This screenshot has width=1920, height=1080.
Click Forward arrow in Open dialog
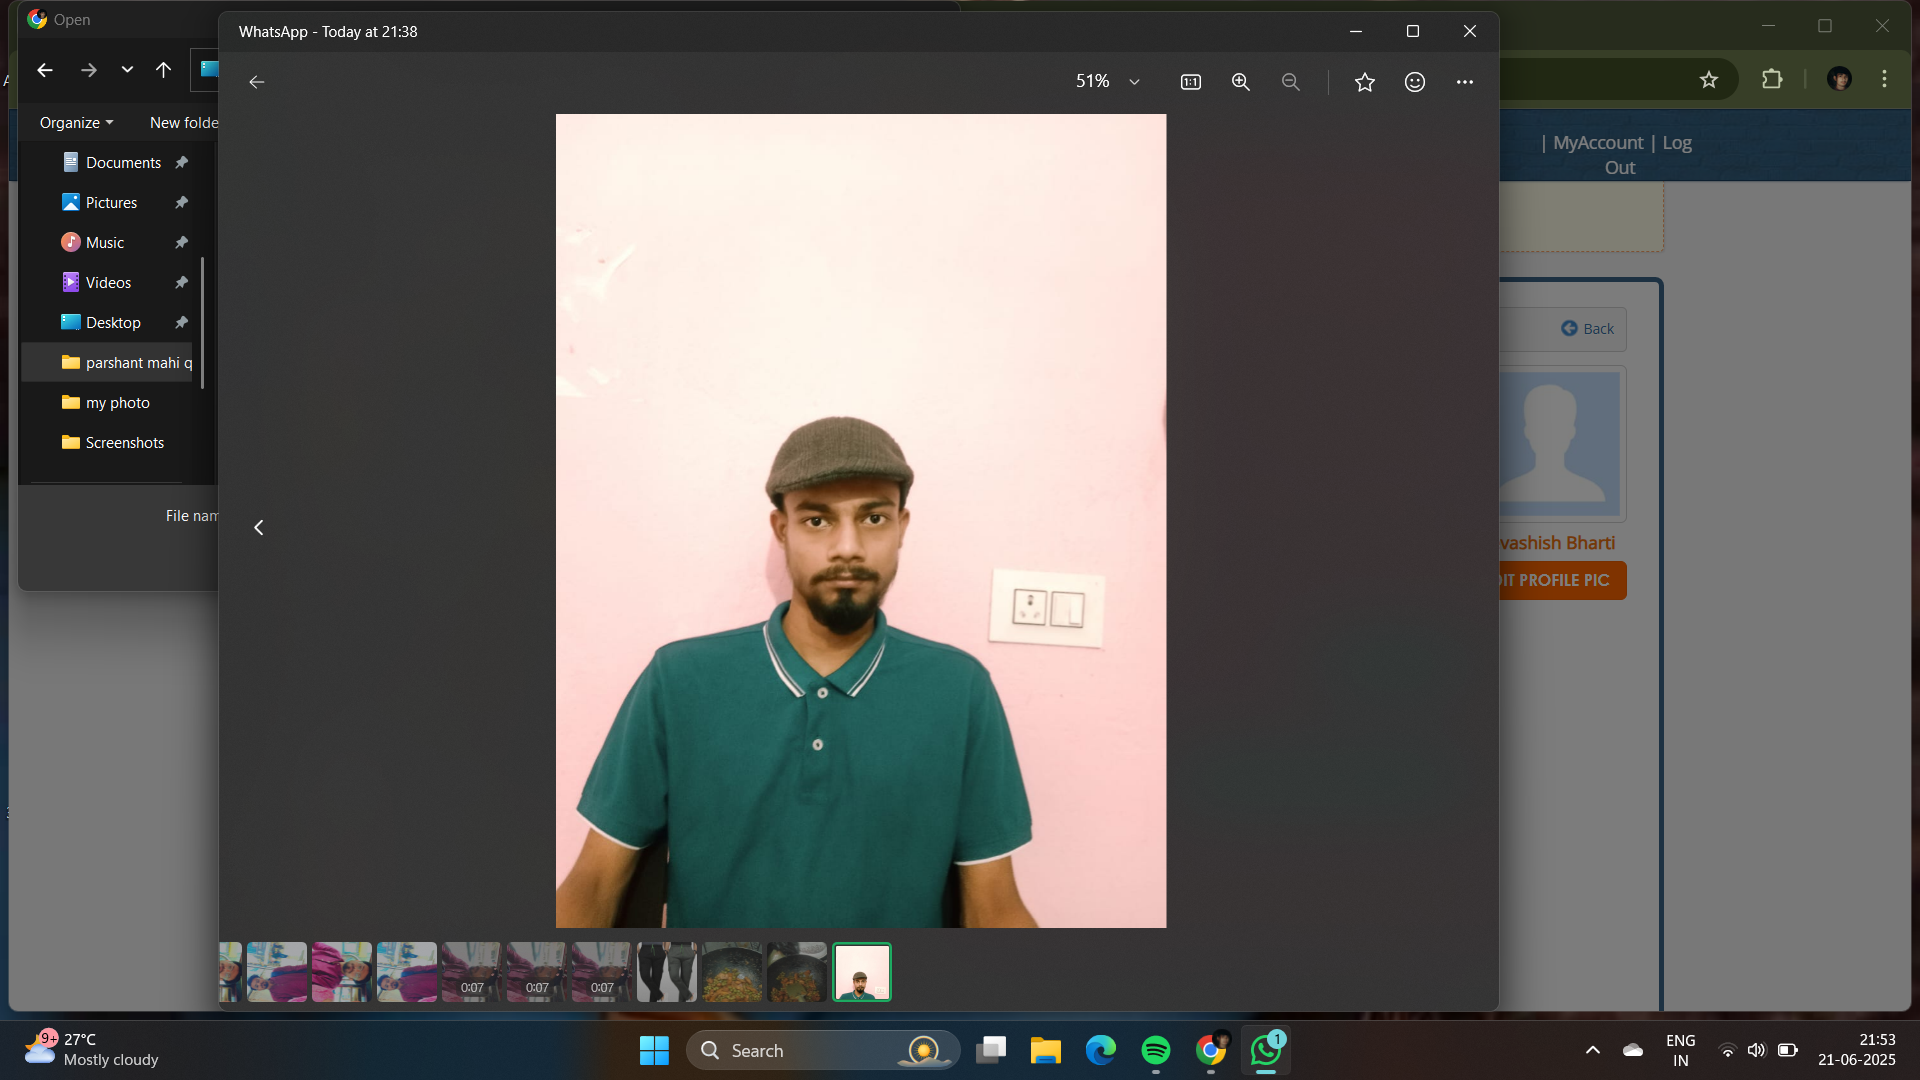[x=89, y=70]
